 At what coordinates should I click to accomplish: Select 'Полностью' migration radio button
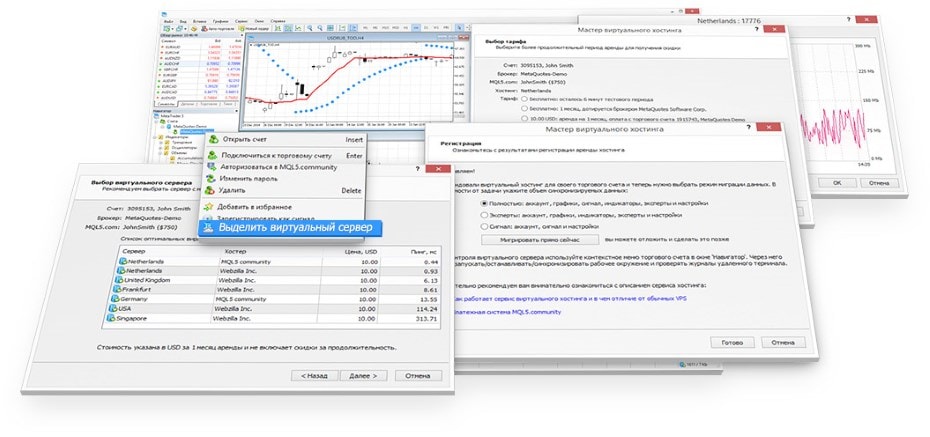tap(485, 203)
